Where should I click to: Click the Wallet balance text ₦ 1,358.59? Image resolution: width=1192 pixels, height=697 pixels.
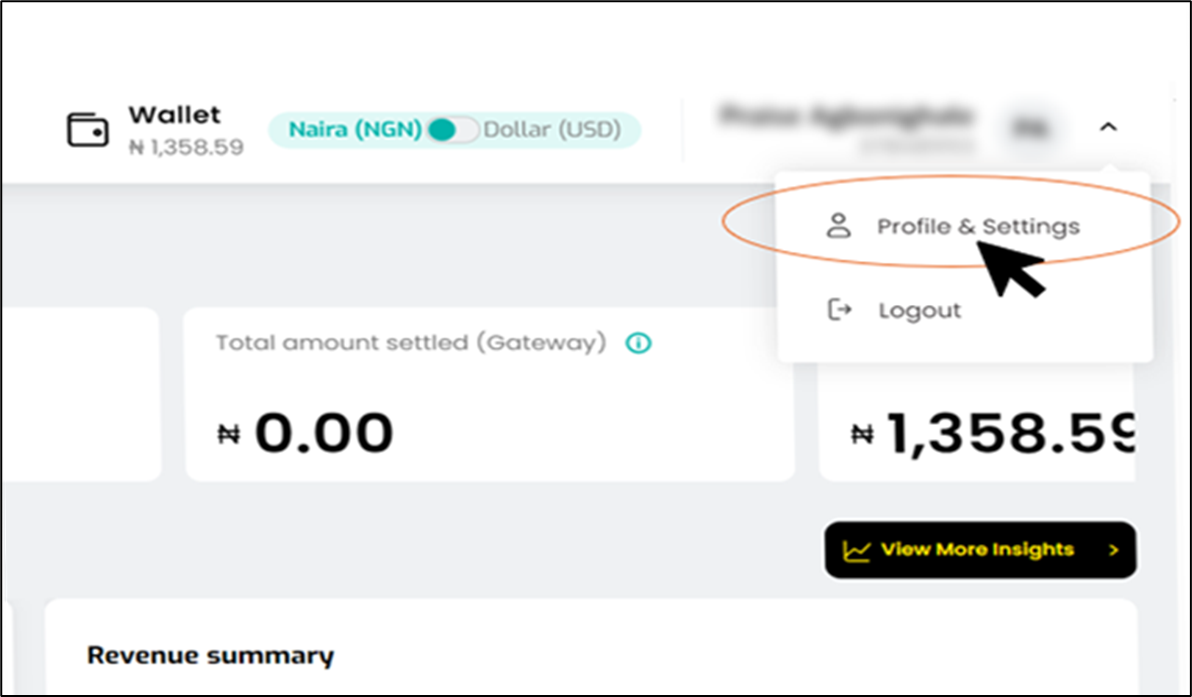click(186, 147)
